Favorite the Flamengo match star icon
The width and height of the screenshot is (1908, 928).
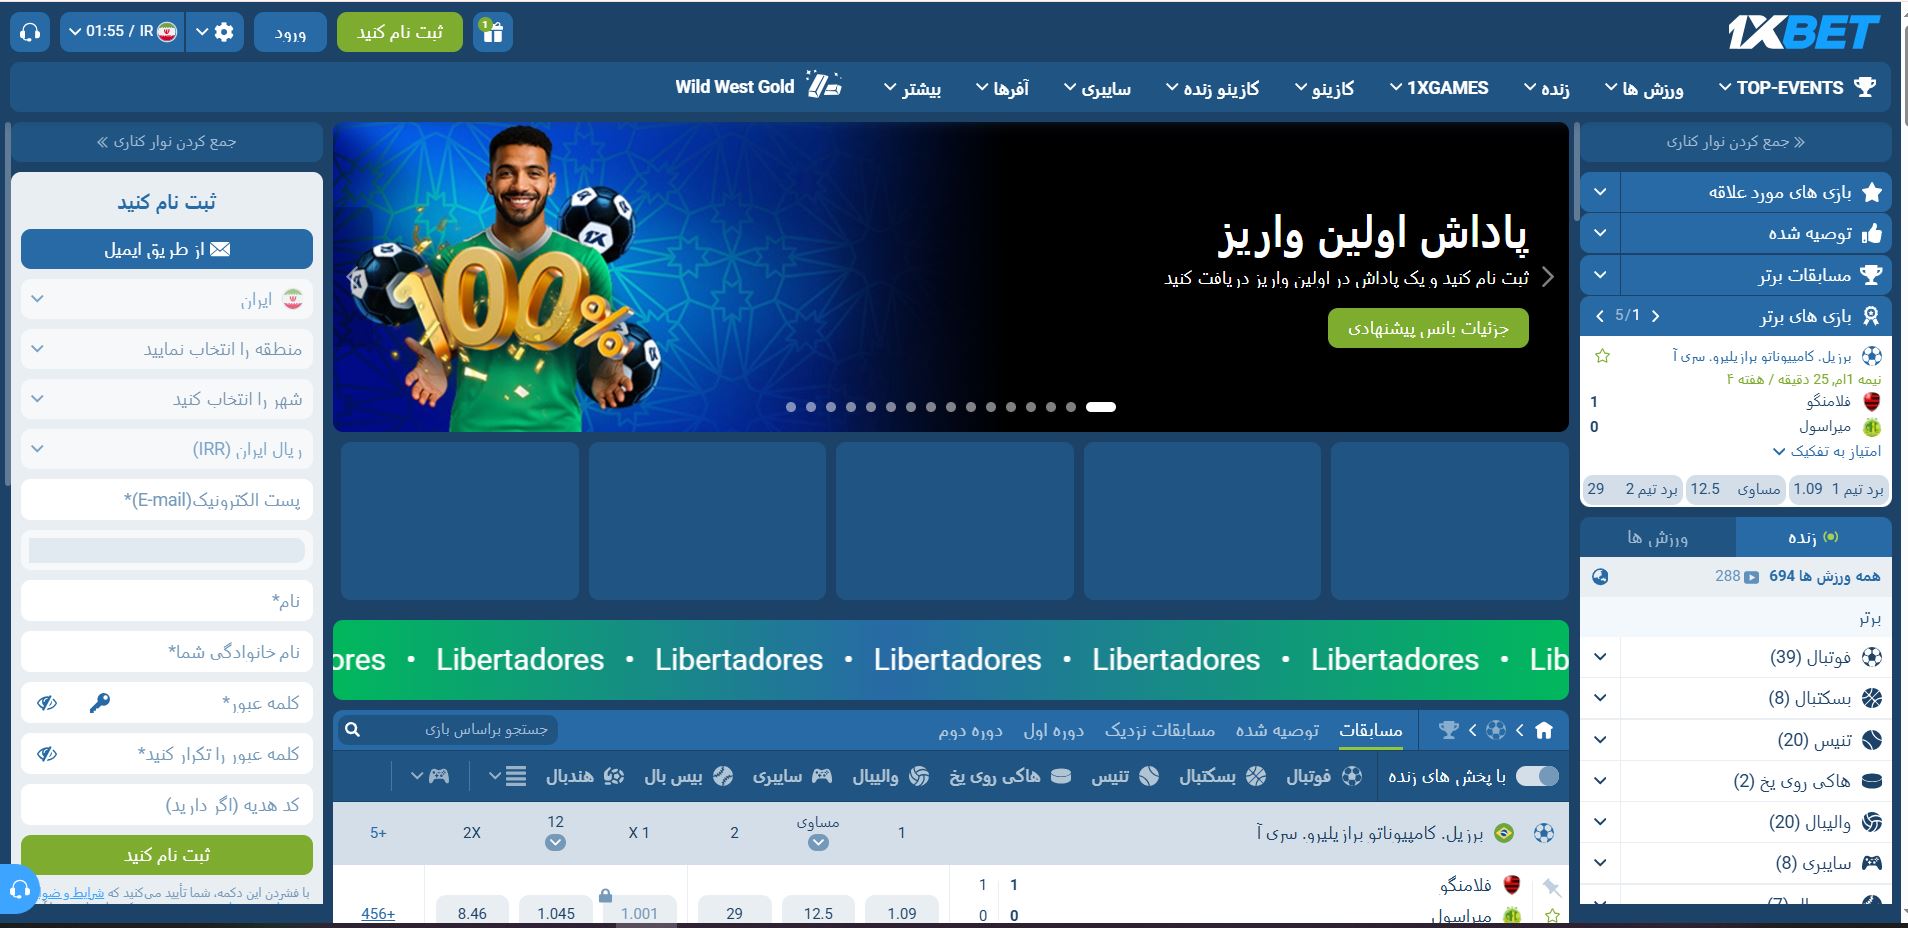click(x=1603, y=356)
